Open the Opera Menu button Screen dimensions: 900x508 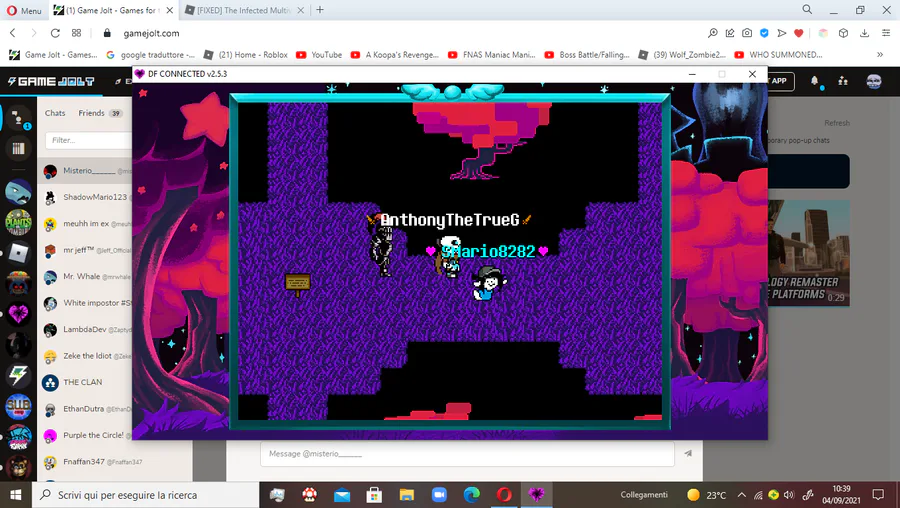[x=24, y=10]
